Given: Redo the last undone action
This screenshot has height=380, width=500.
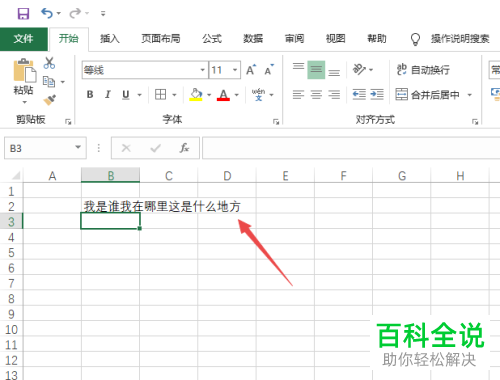Looking at the screenshot, I should coord(75,13).
